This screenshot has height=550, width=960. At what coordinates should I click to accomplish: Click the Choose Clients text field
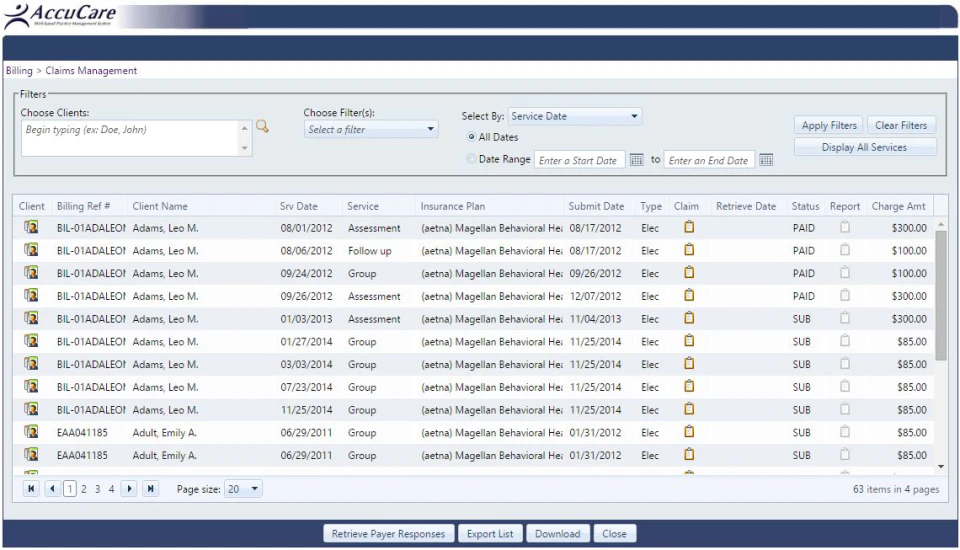(x=131, y=138)
